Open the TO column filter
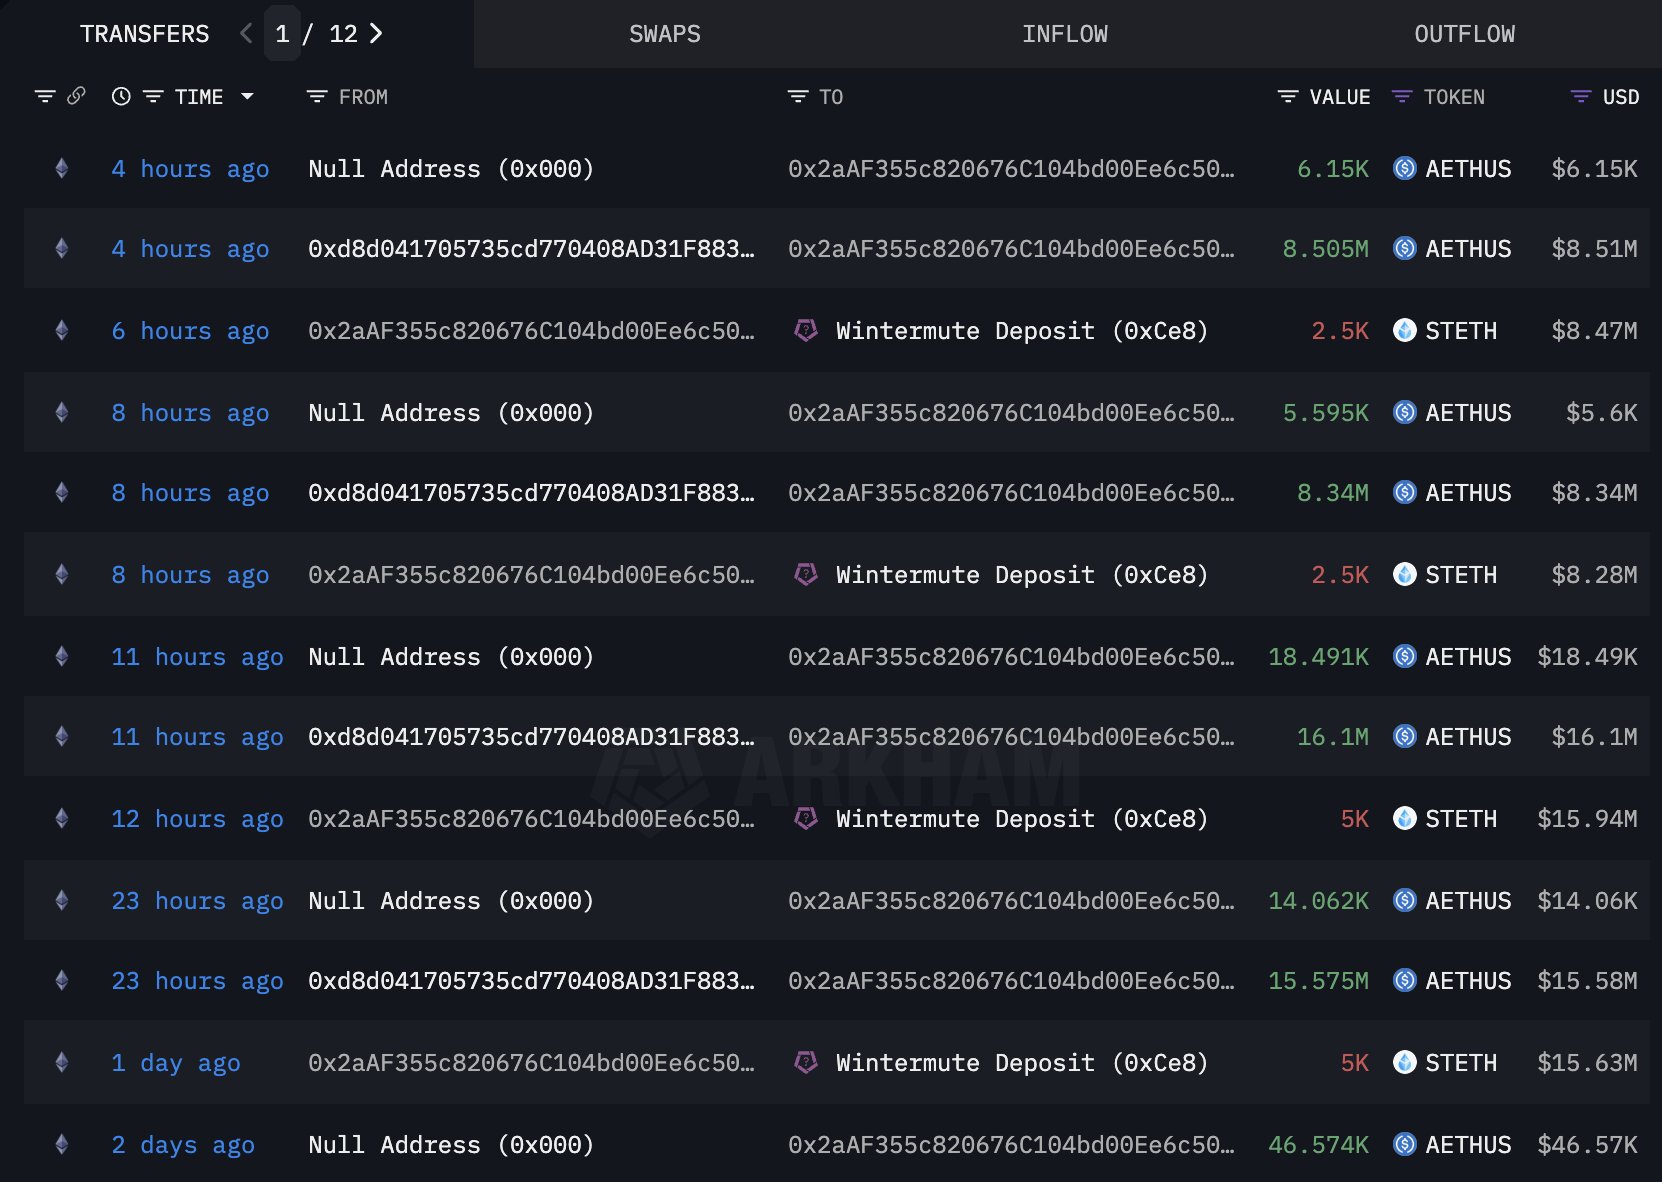This screenshot has width=1662, height=1182. [798, 97]
